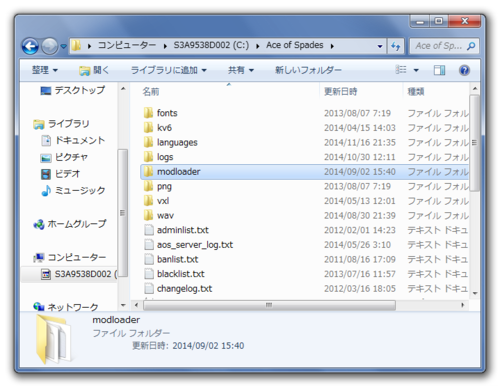
Task: Open ビデオ library
Action: click(x=60, y=174)
